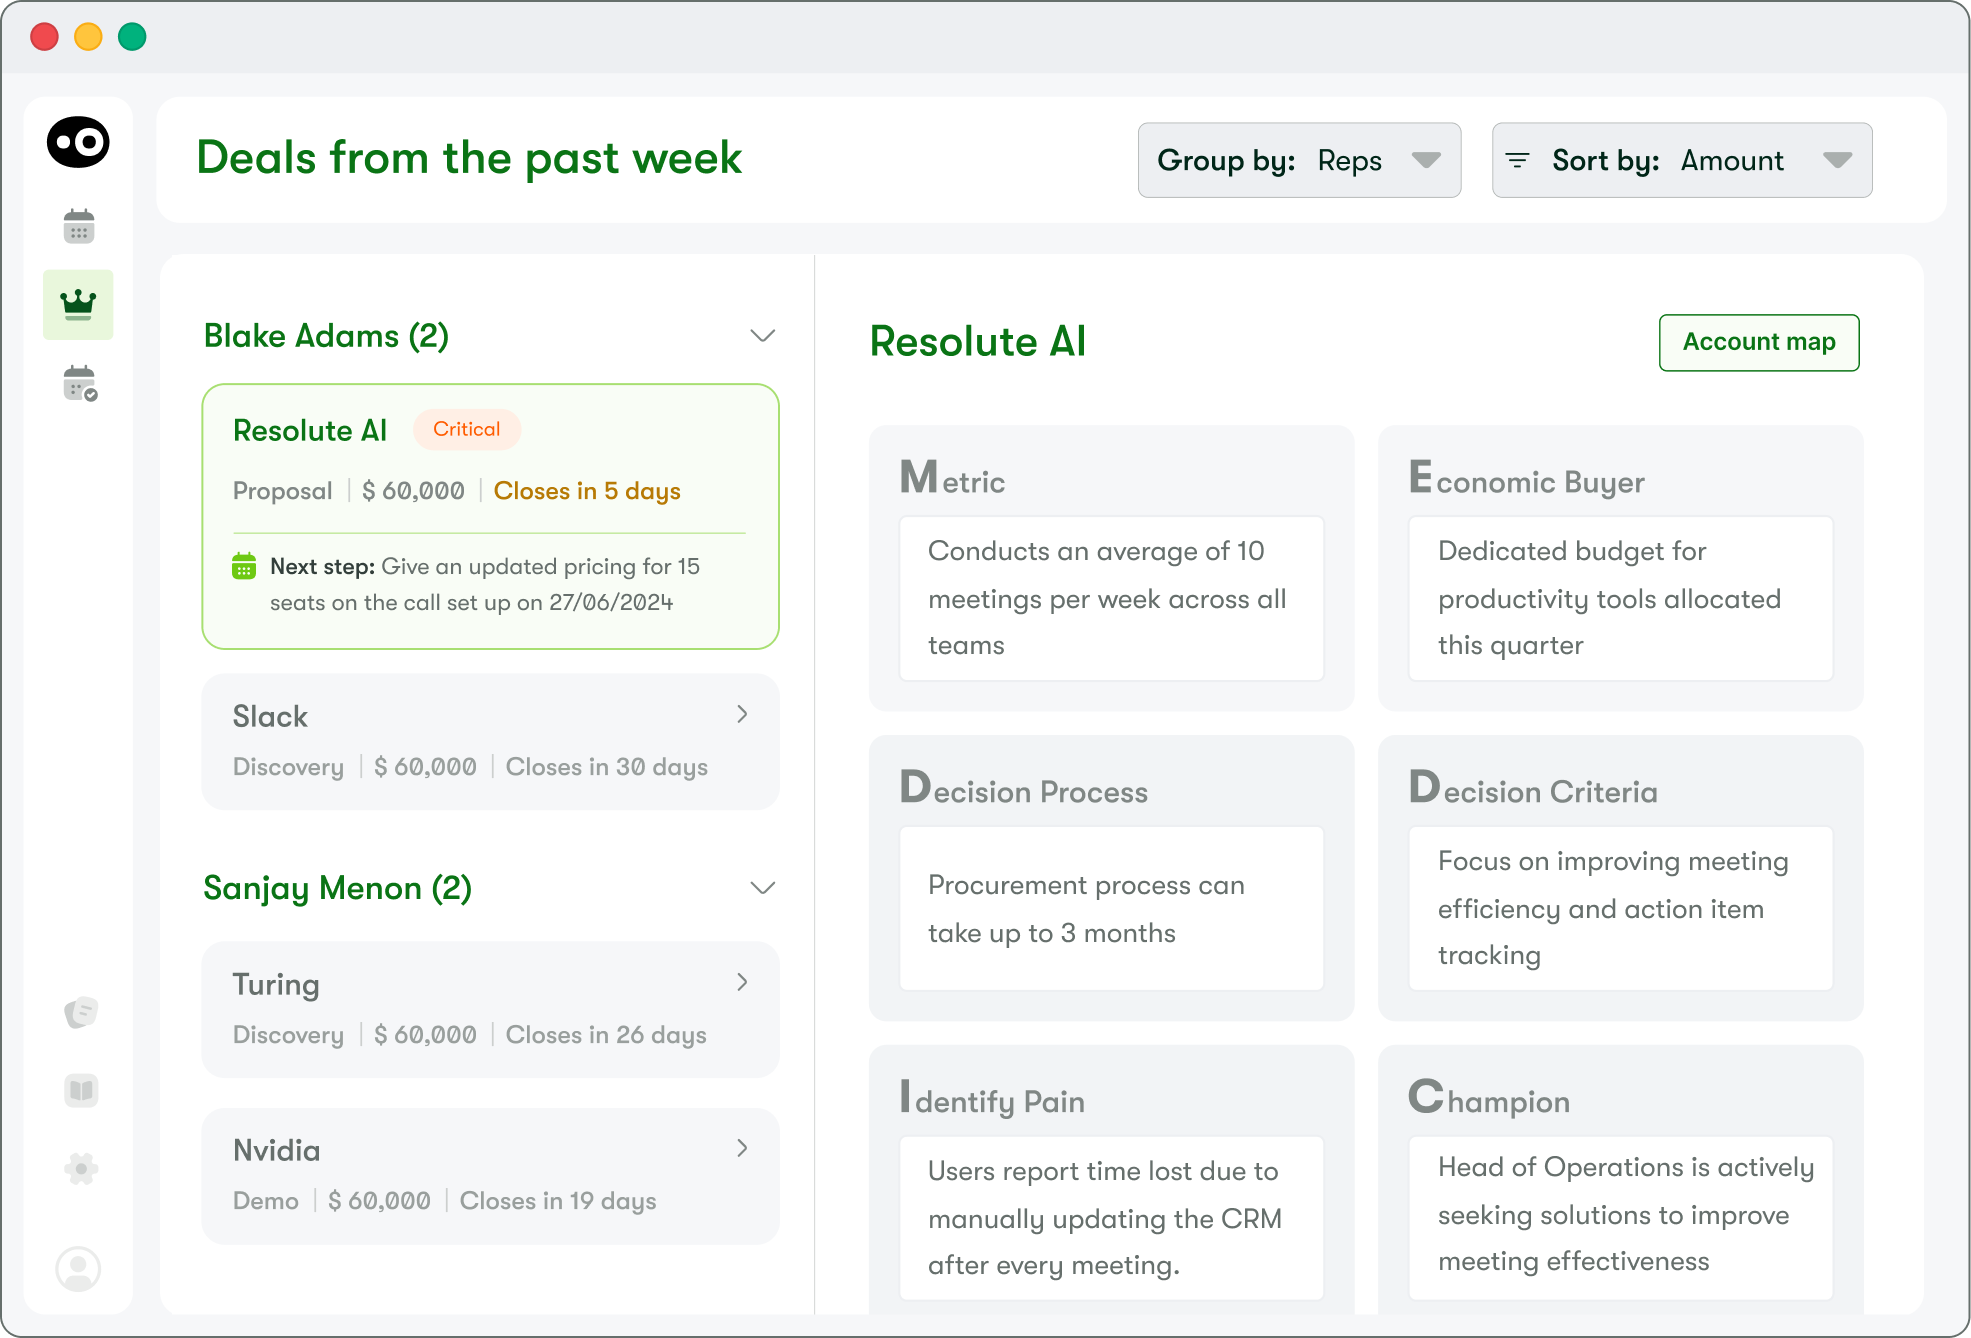Image resolution: width=1971 pixels, height=1338 pixels.
Task: Click the Identify Pain text box
Action: pyautogui.click(x=1111, y=1218)
